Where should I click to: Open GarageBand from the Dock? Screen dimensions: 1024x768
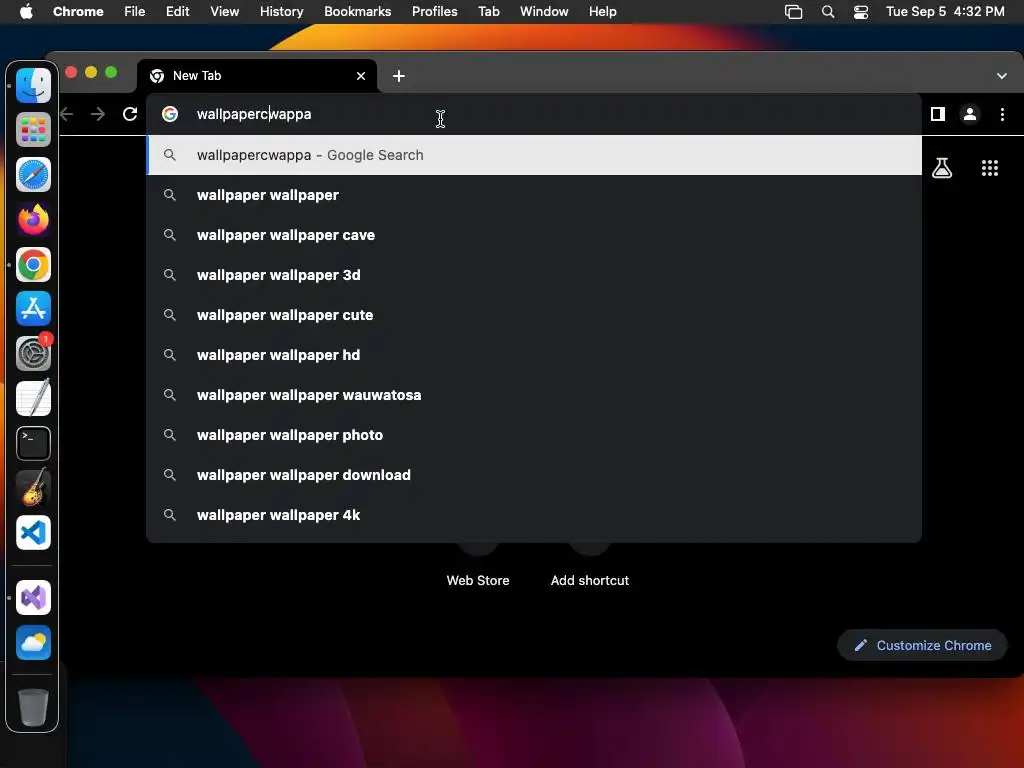(x=33, y=487)
